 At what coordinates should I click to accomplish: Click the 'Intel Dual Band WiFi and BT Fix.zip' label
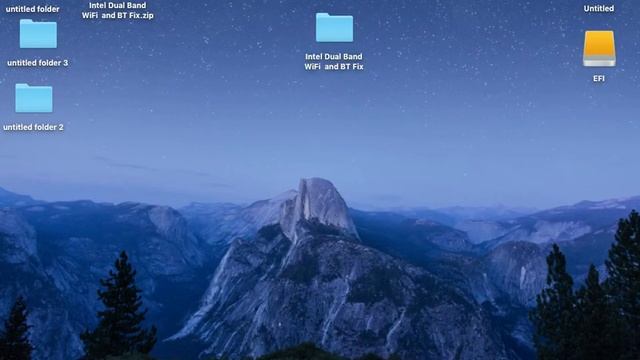pos(118,10)
